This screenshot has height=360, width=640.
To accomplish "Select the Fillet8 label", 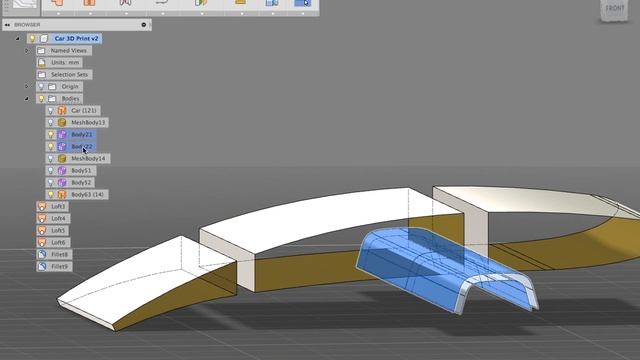I will (x=60, y=255).
